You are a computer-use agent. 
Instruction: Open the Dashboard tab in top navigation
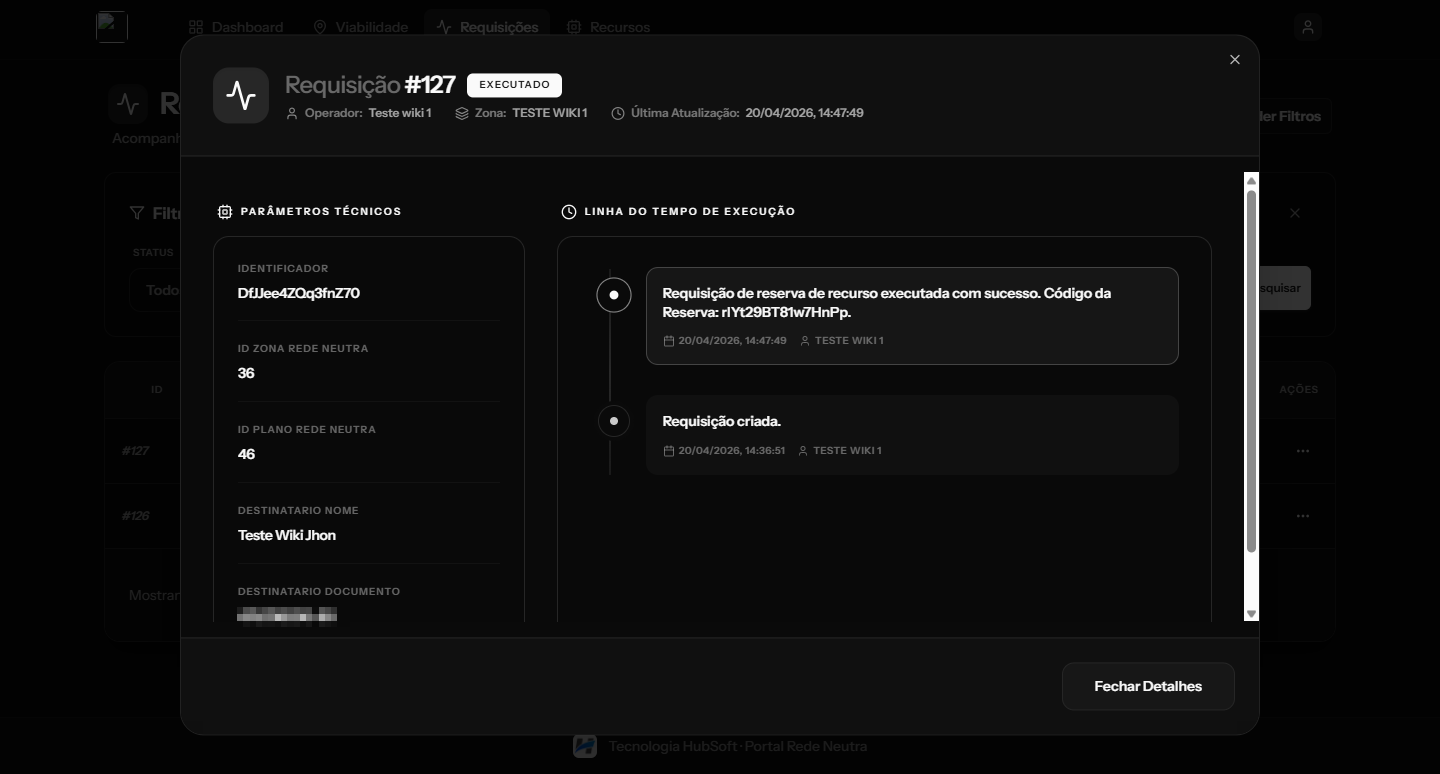click(x=236, y=27)
